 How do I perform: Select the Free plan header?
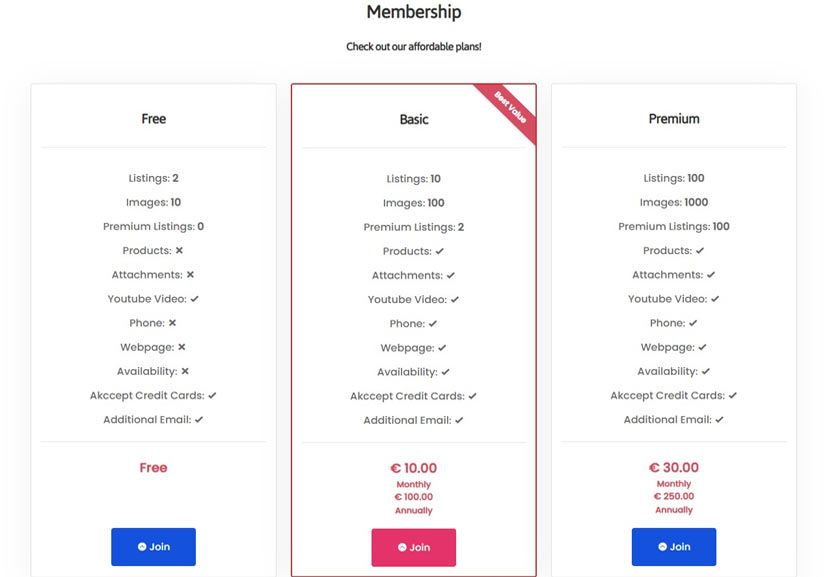pos(153,118)
